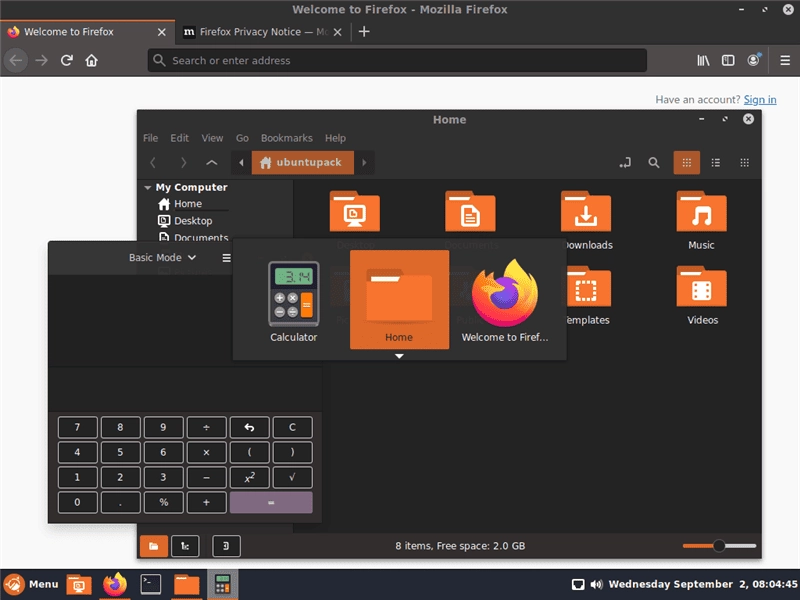Select Calculator in window switcher

pos(293,300)
